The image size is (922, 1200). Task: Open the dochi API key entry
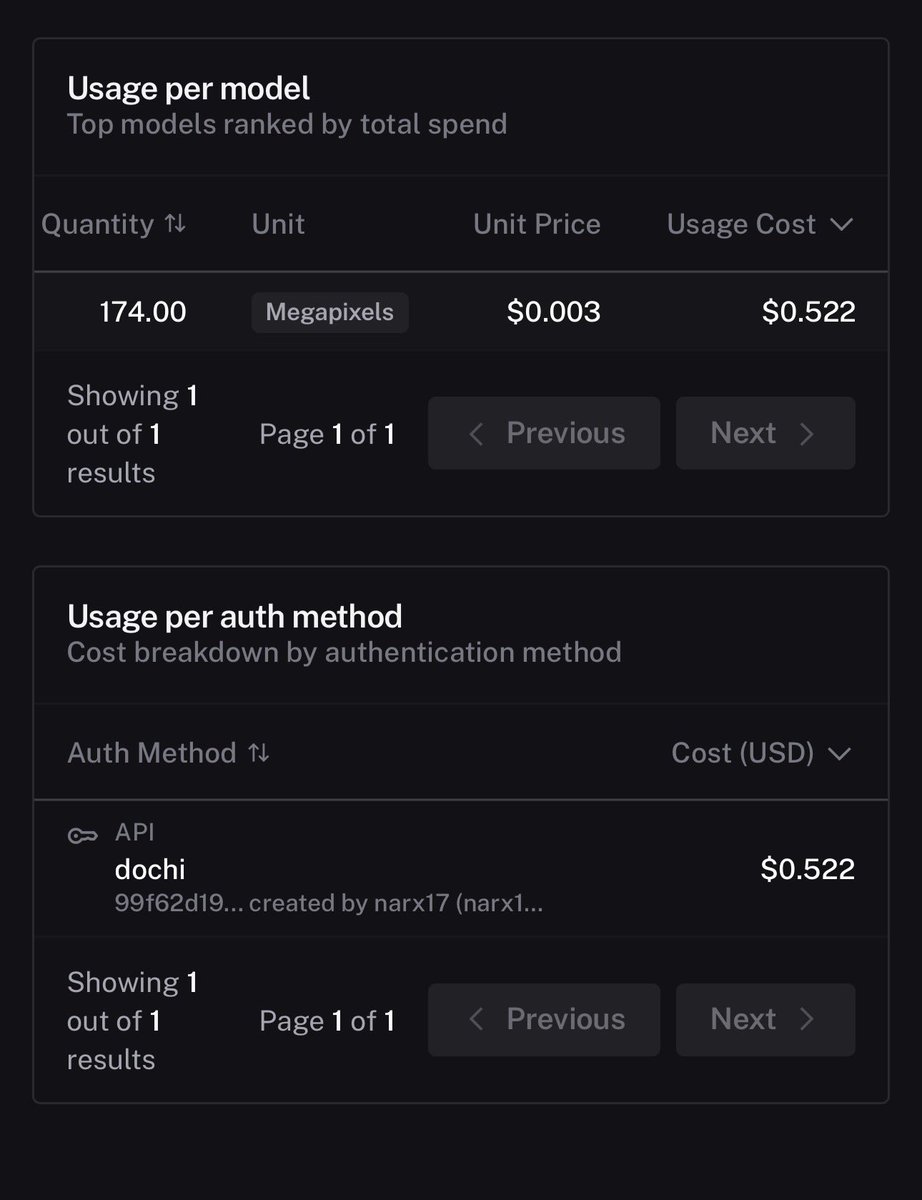pos(150,869)
